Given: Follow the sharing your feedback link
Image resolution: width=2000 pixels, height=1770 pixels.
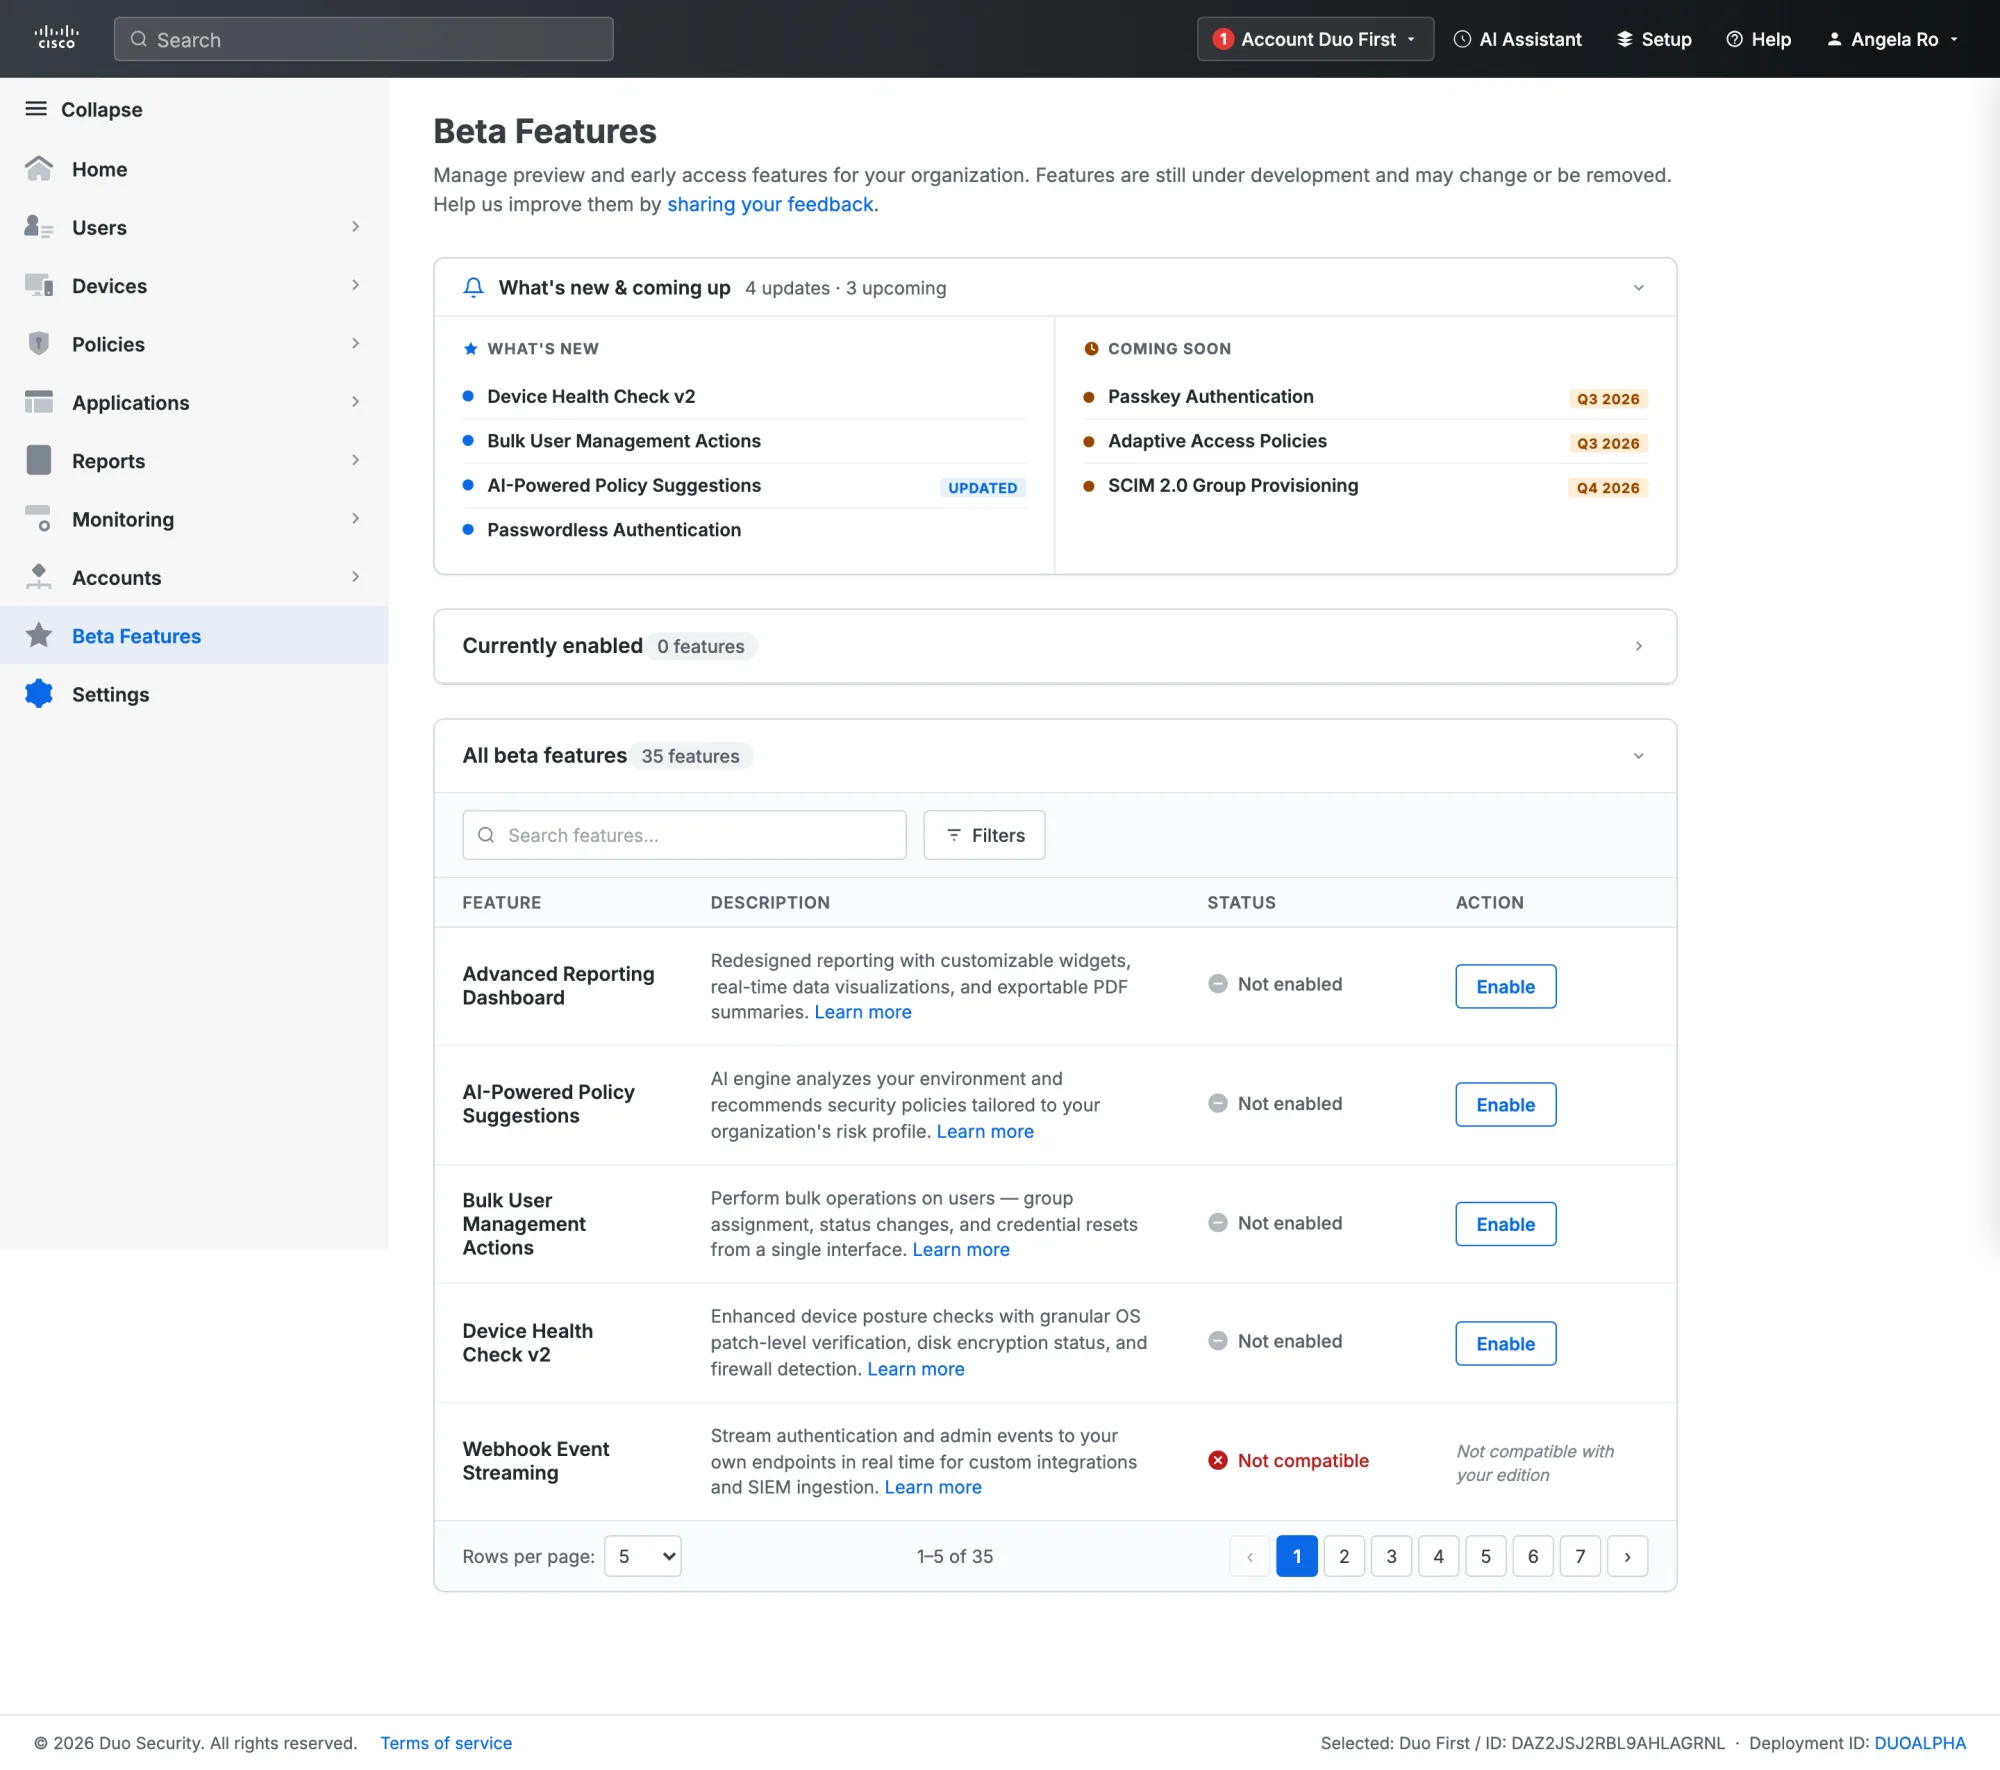Looking at the screenshot, I should [x=770, y=205].
